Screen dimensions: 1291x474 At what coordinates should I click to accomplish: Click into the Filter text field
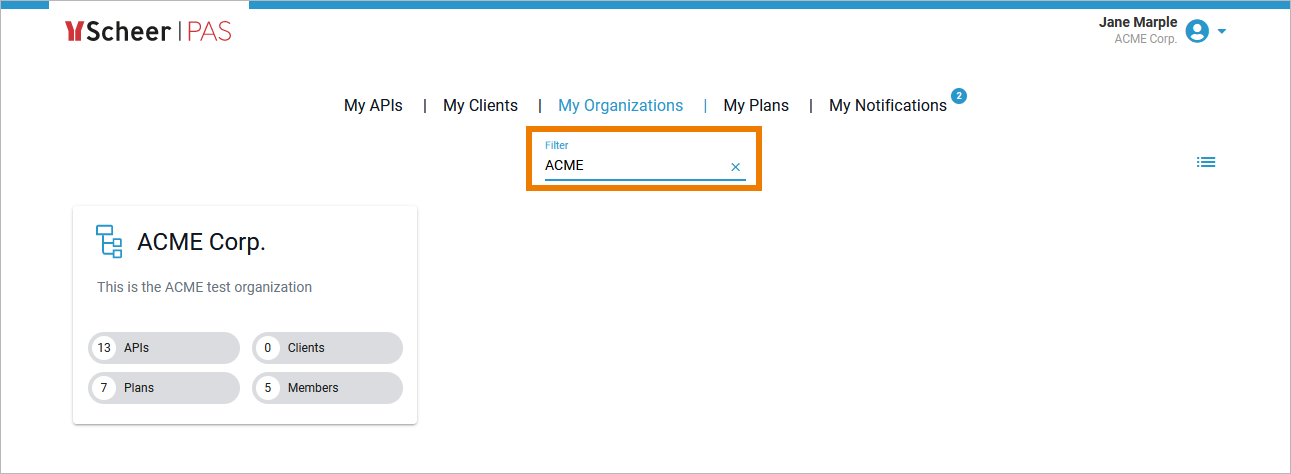coord(630,166)
